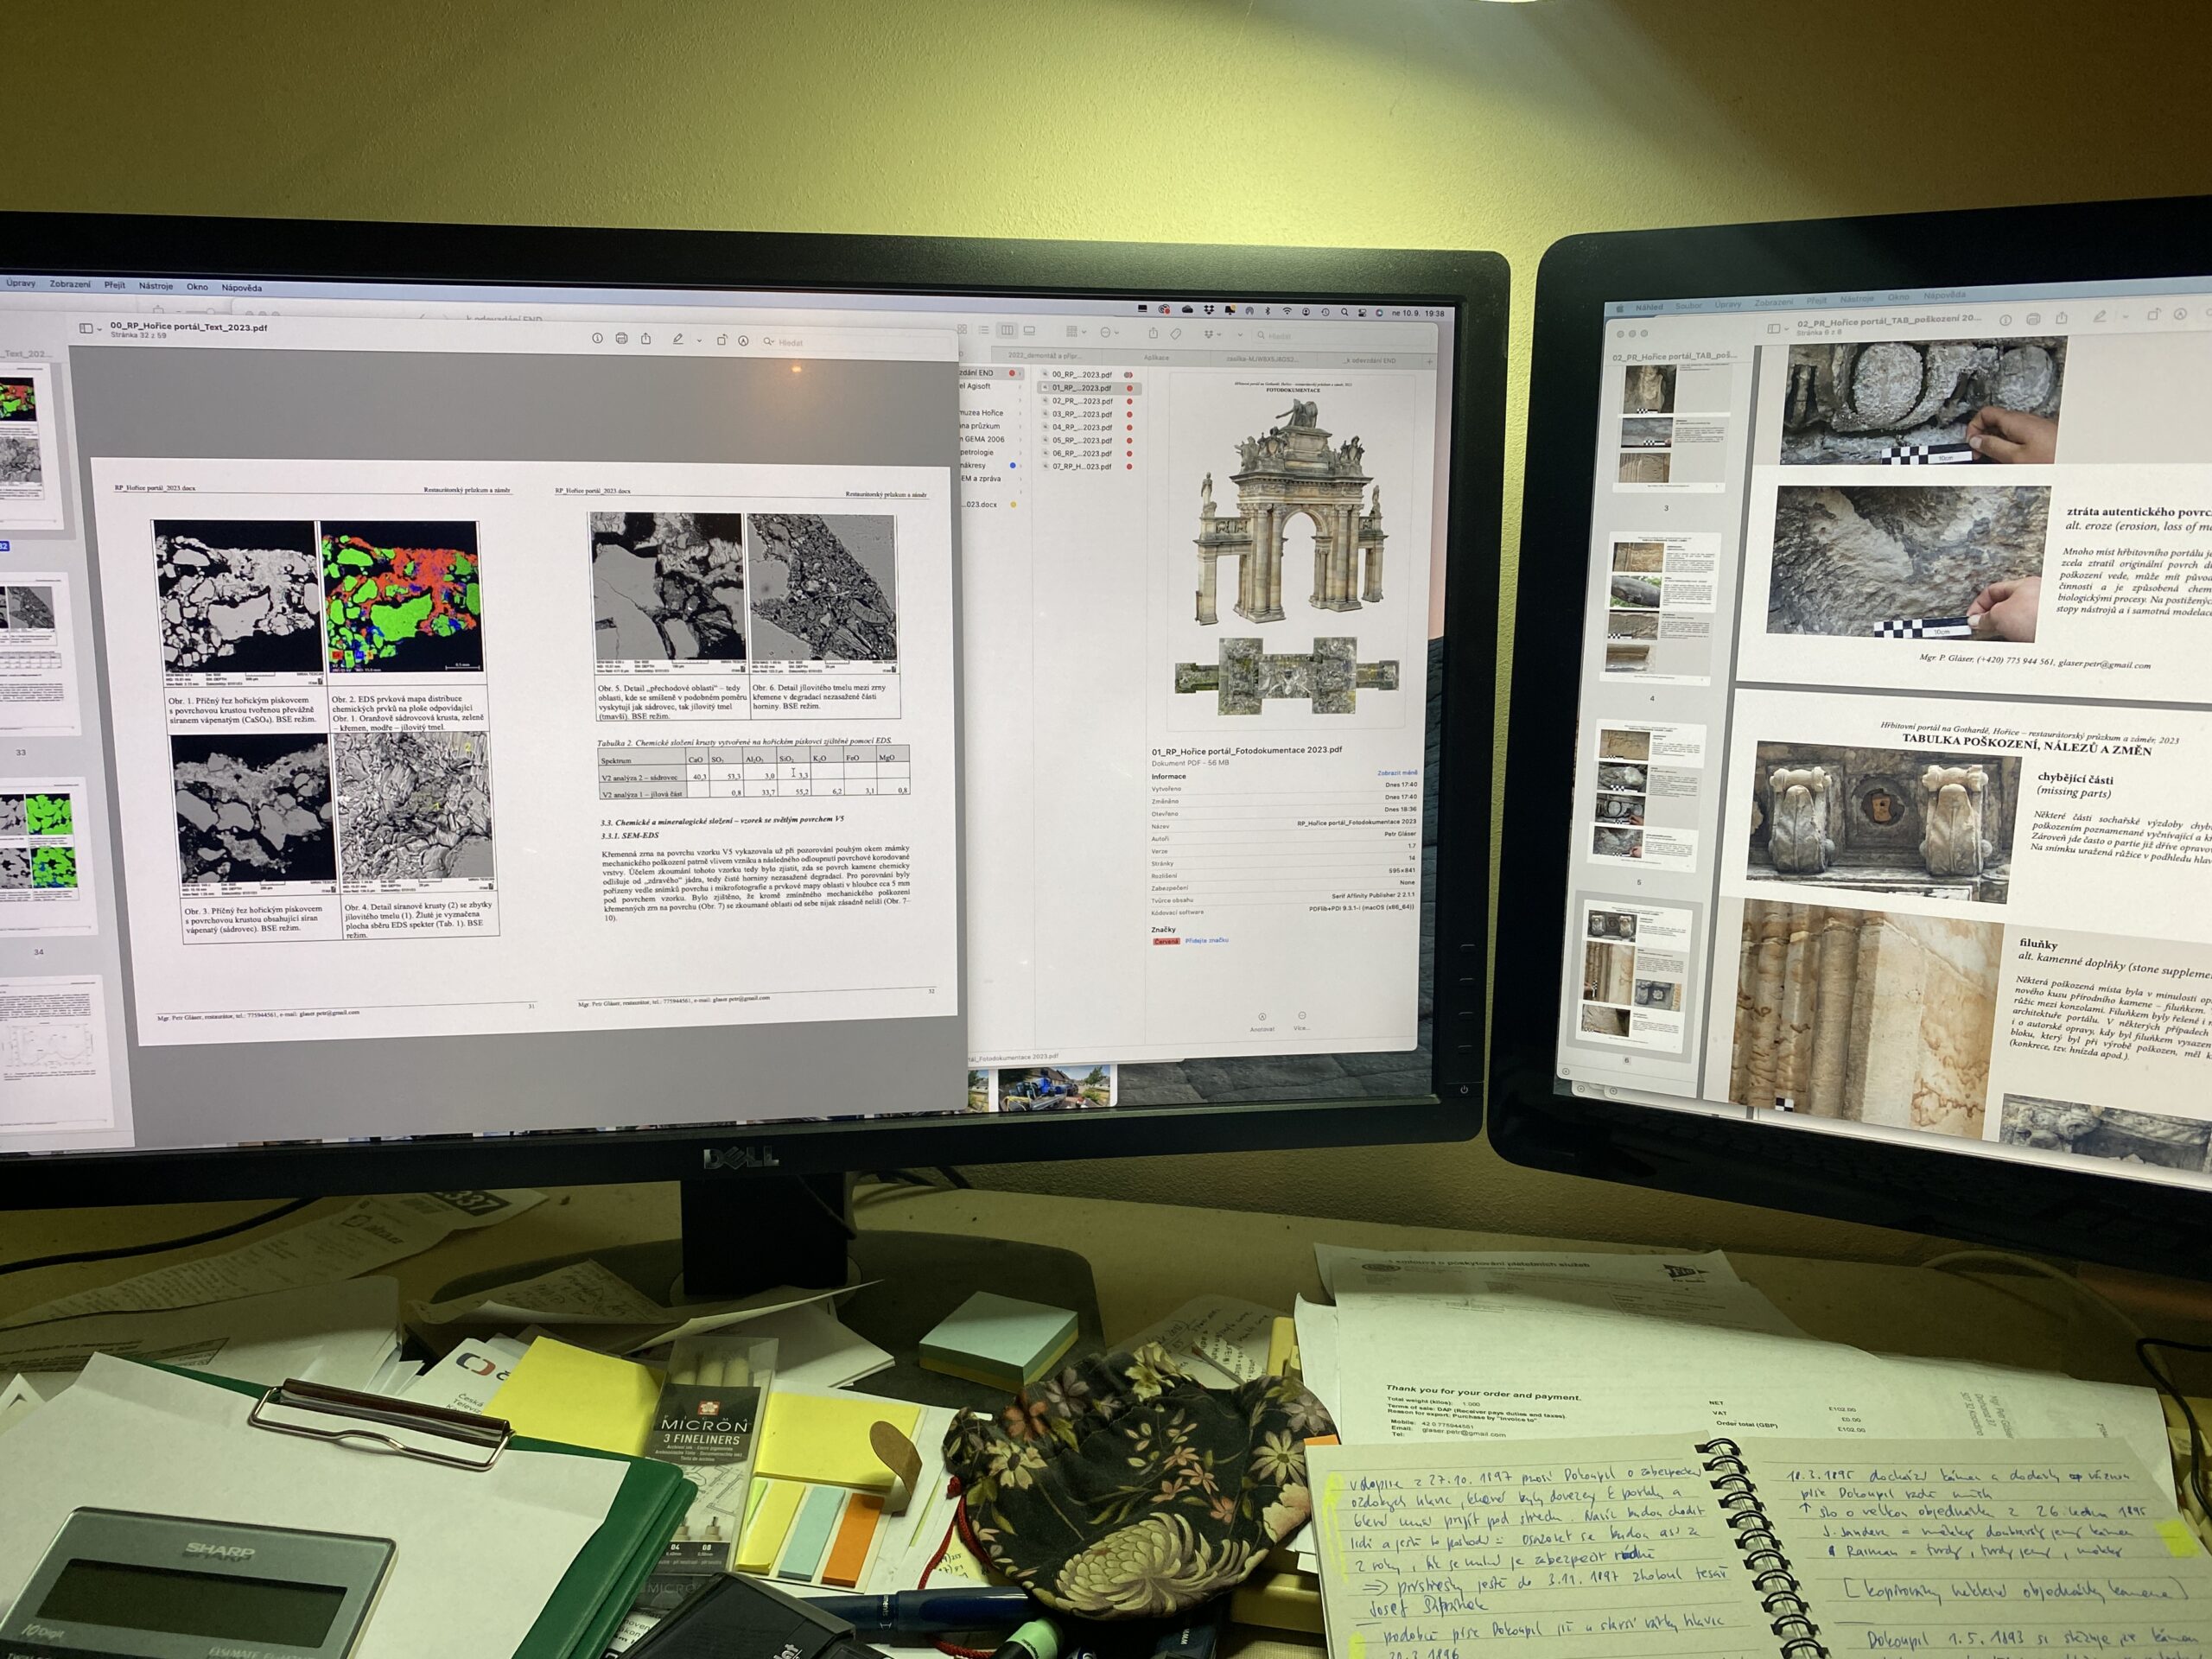Click the 'Přidejte značku' tag link

pos(1206,940)
